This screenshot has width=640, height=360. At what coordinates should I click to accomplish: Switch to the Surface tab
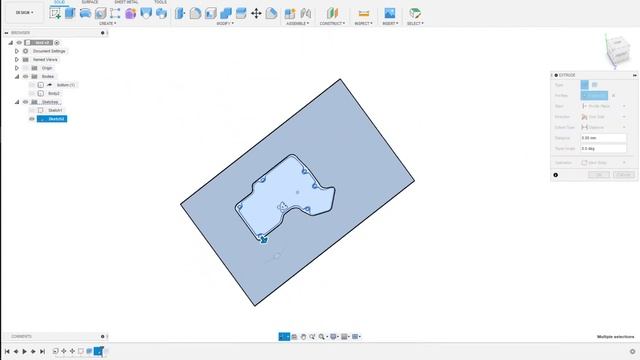(90, 2)
